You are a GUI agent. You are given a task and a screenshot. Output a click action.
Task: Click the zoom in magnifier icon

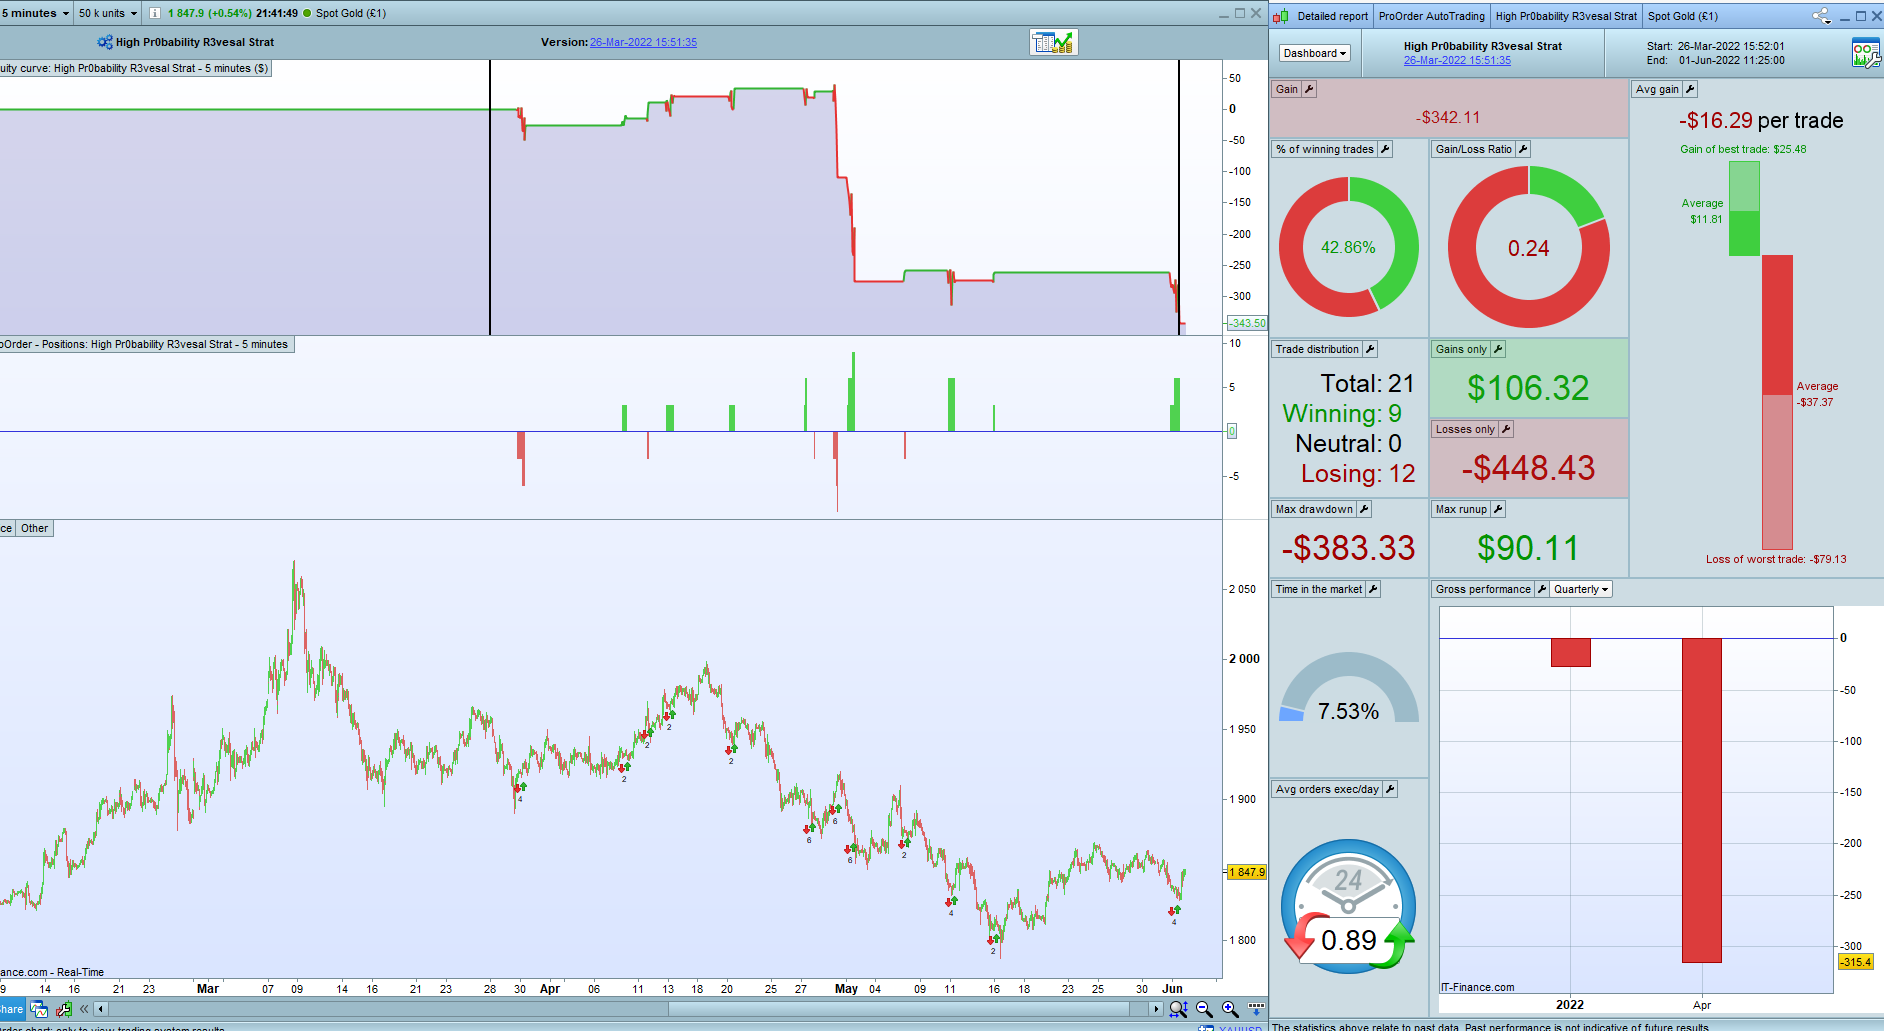(1230, 1009)
